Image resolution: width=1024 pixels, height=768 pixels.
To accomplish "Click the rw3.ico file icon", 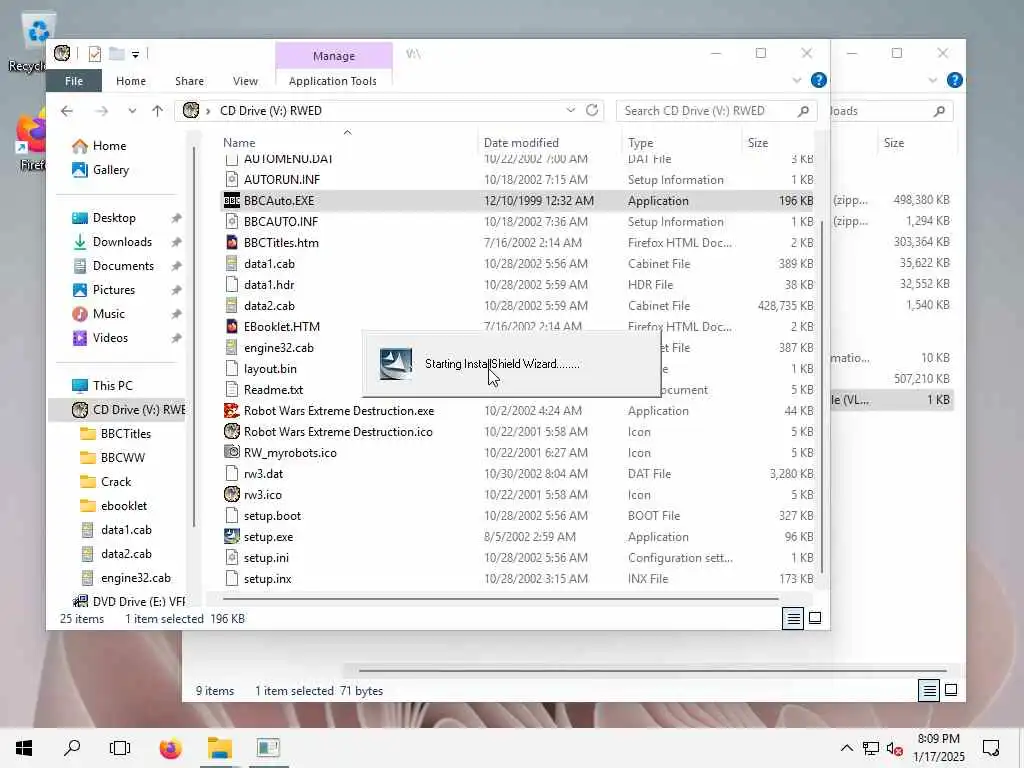I will tap(231, 494).
